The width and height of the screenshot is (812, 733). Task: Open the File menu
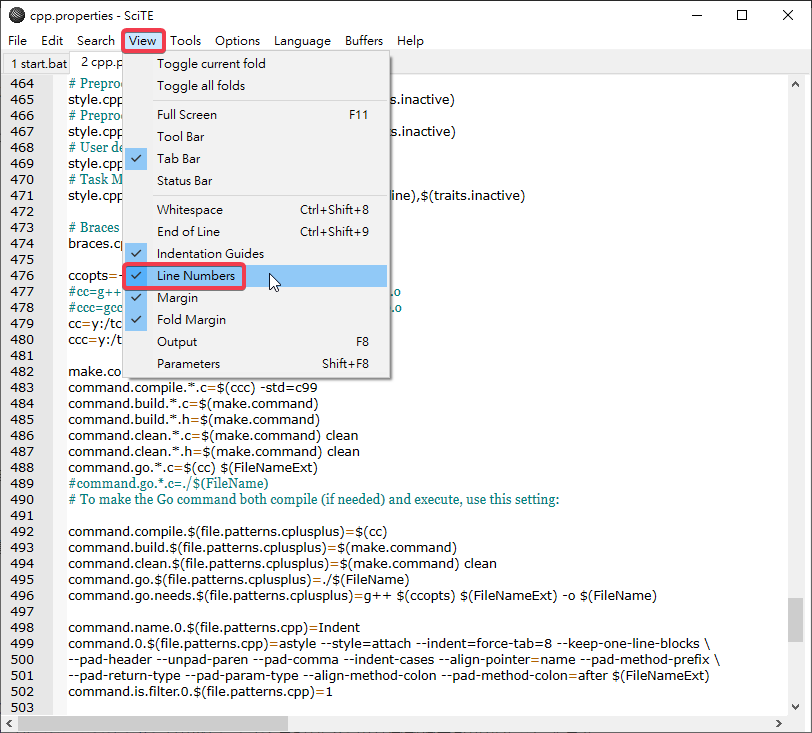[x=17, y=41]
